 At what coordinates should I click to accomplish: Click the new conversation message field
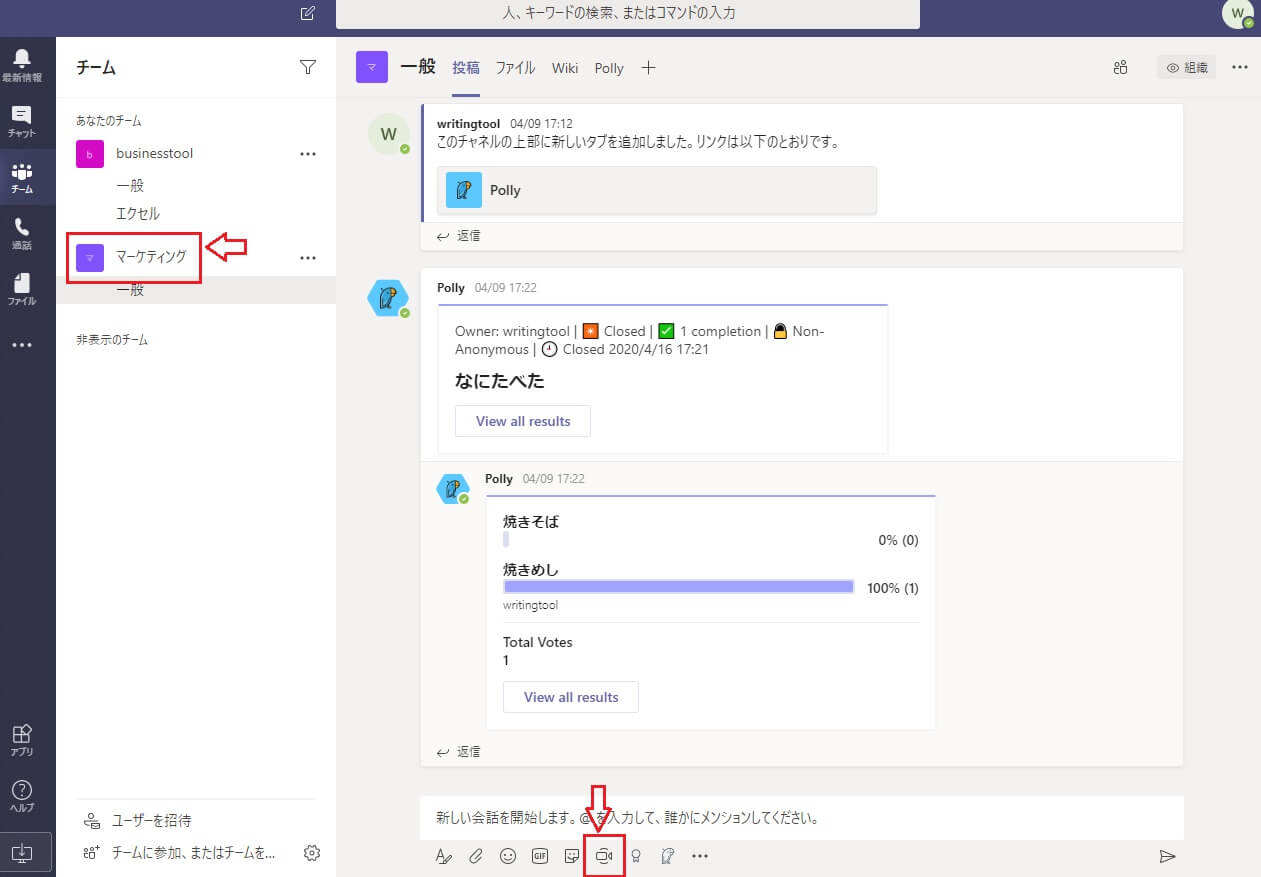(802, 818)
